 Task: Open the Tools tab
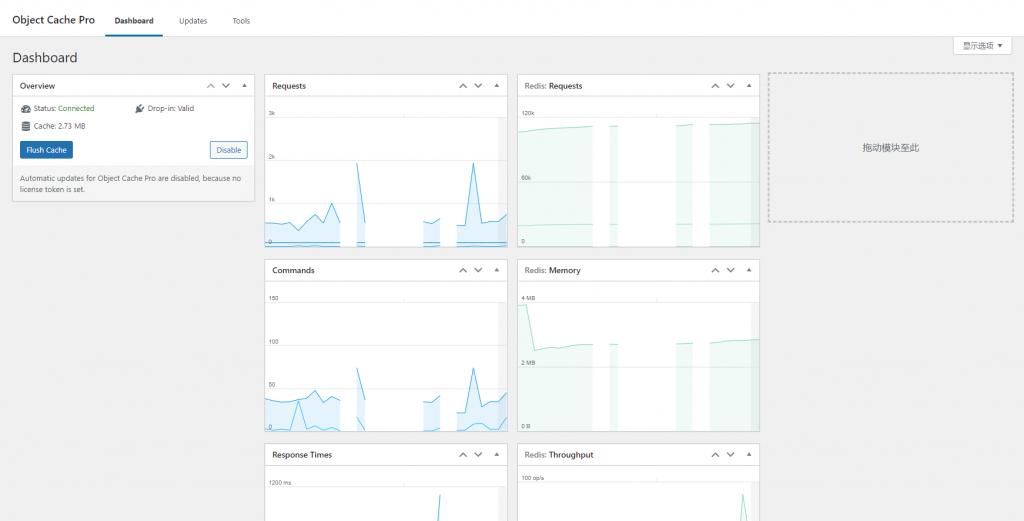coord(241,21)
